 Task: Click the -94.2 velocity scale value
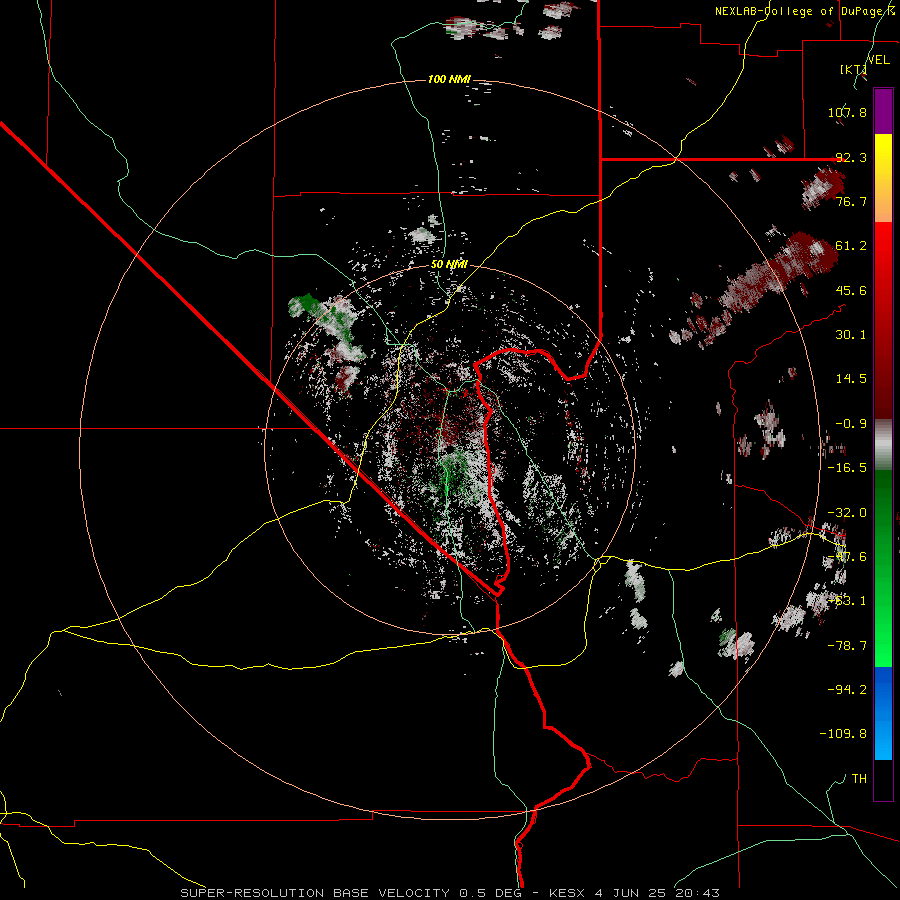coord(847,690)
